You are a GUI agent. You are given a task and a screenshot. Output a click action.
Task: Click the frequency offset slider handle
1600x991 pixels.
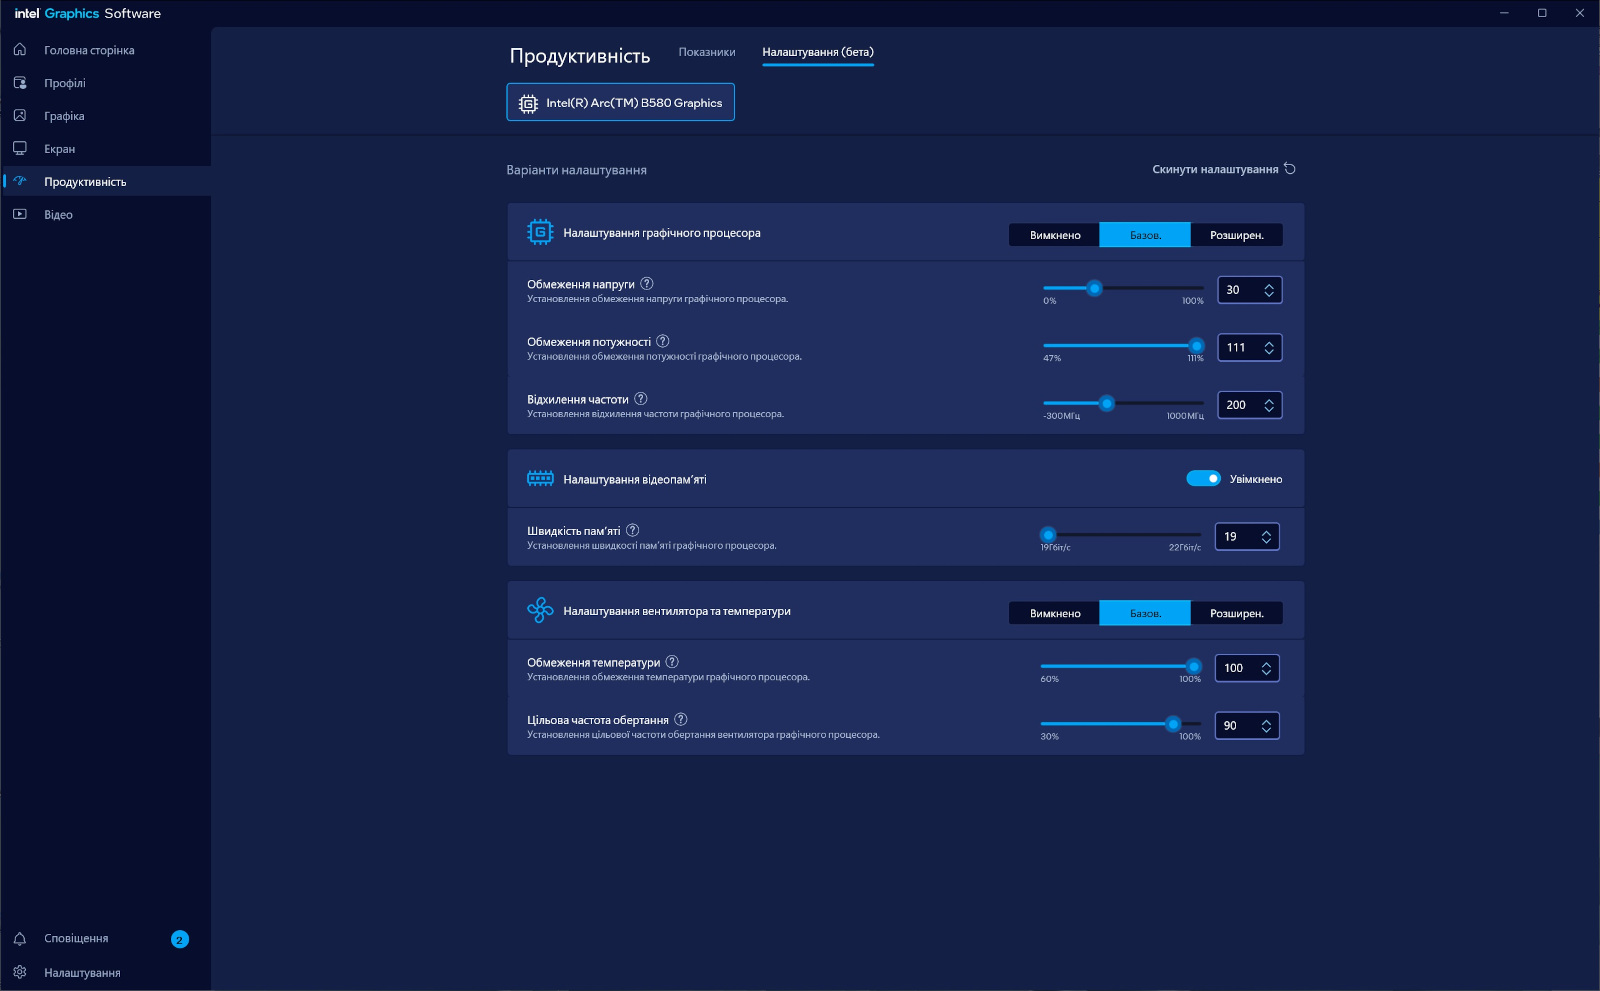click(1106, 403)
